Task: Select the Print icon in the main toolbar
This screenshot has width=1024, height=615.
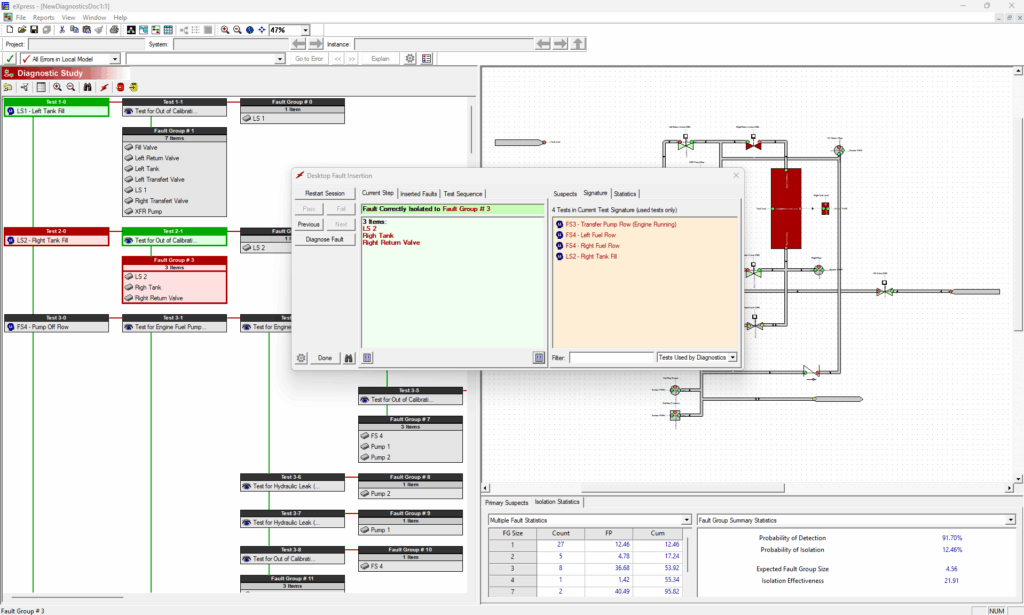Action: (113, 29)
